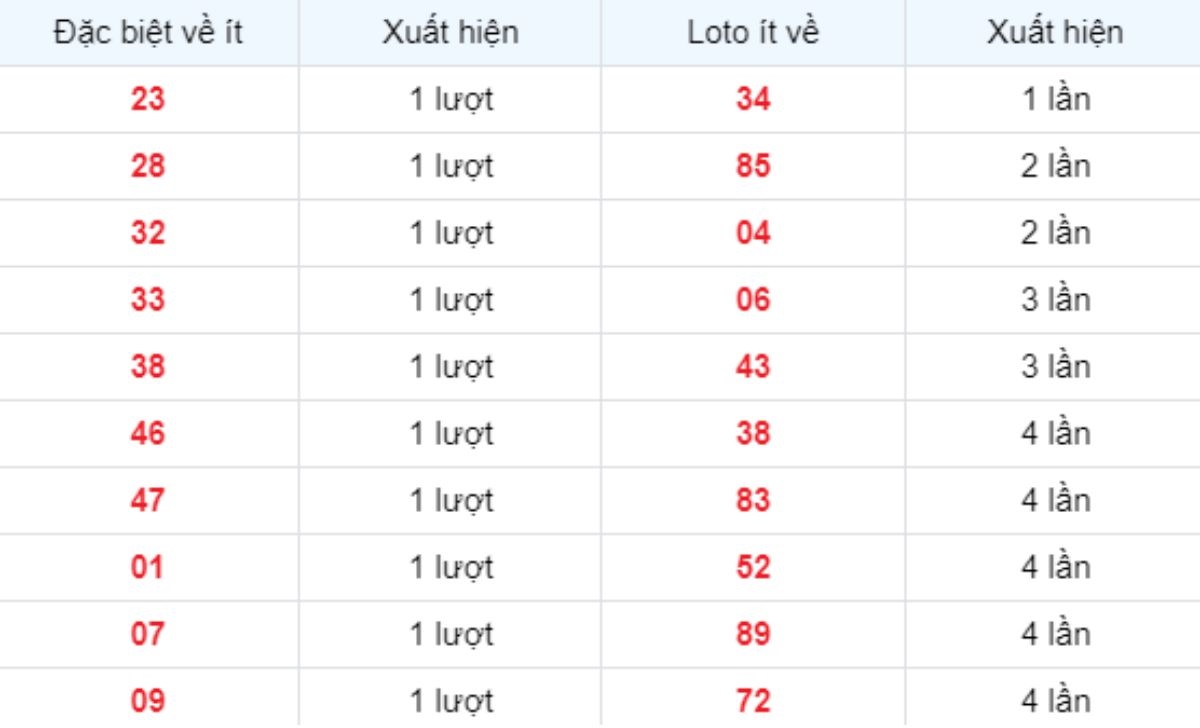Image resolution: width=1200 pixels, height=728 pixels.
Task: Select loto number 04
Action: click(x=753, y=233)
